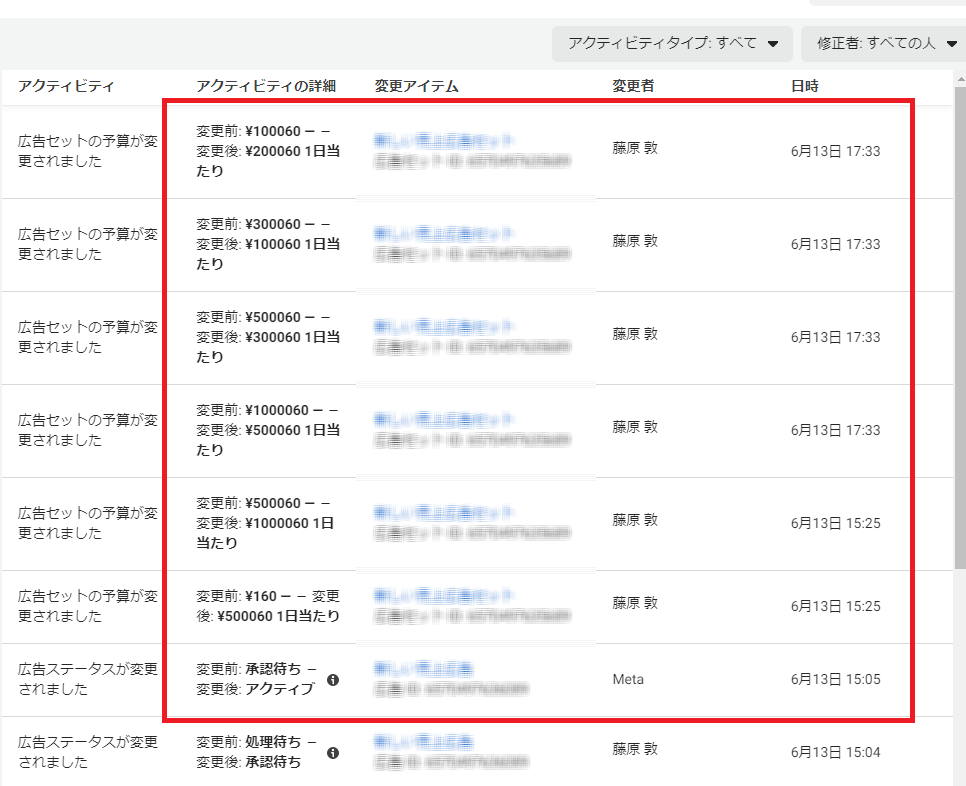
Task: Open ad link in the 6月13日 15:04 row
Action: click(x=424, y=742)
